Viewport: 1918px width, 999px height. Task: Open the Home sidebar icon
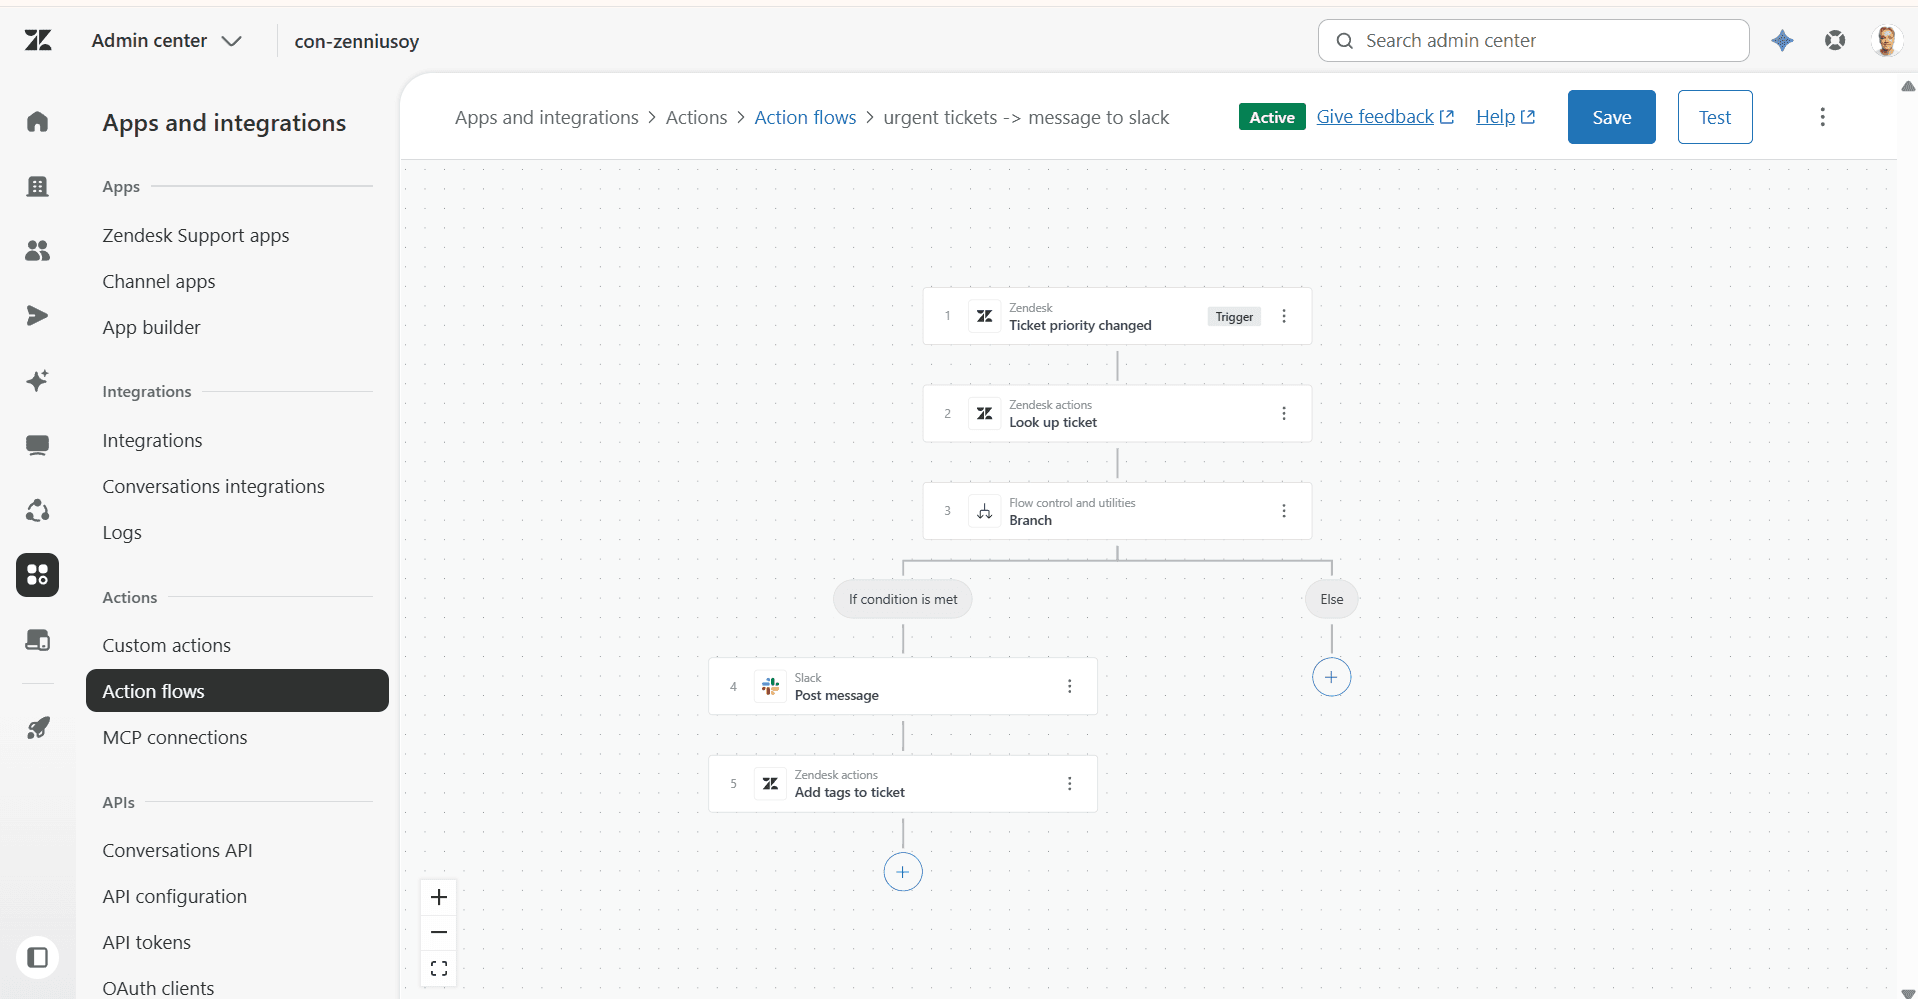[37, 122]
